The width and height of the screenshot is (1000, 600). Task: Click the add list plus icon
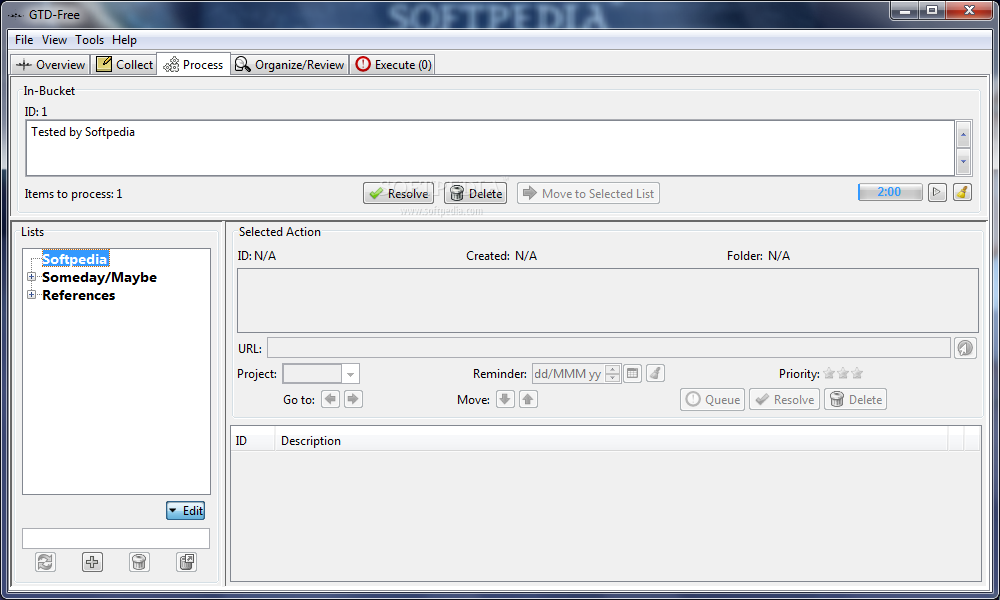click(92, 562)
